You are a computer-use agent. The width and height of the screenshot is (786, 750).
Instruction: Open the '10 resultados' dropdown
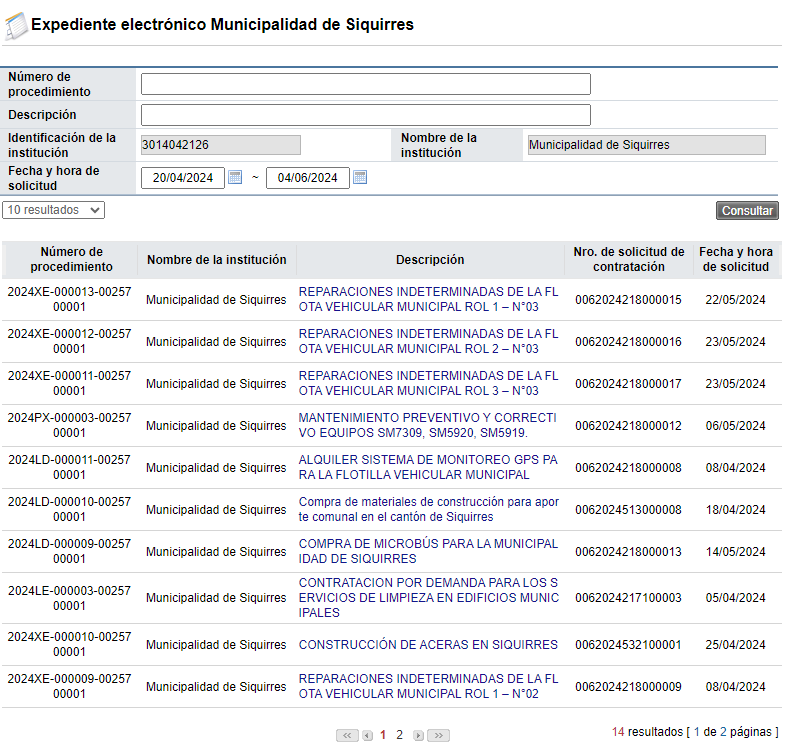(54, 210)
